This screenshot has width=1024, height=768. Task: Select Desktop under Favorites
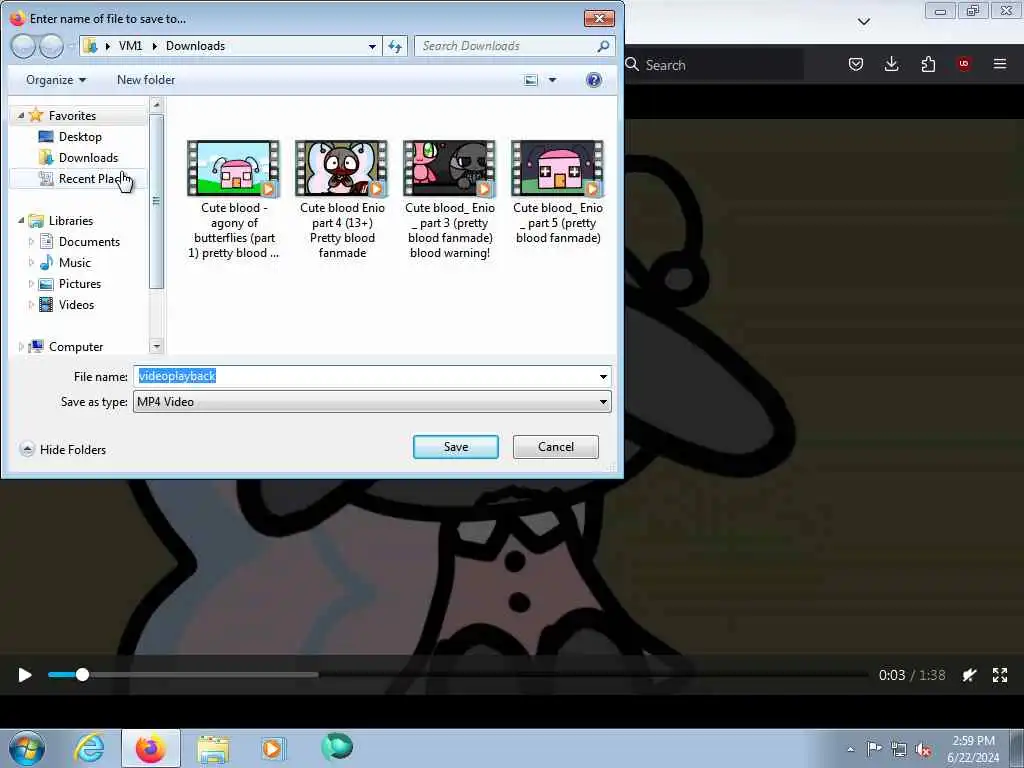coord(80,136)
